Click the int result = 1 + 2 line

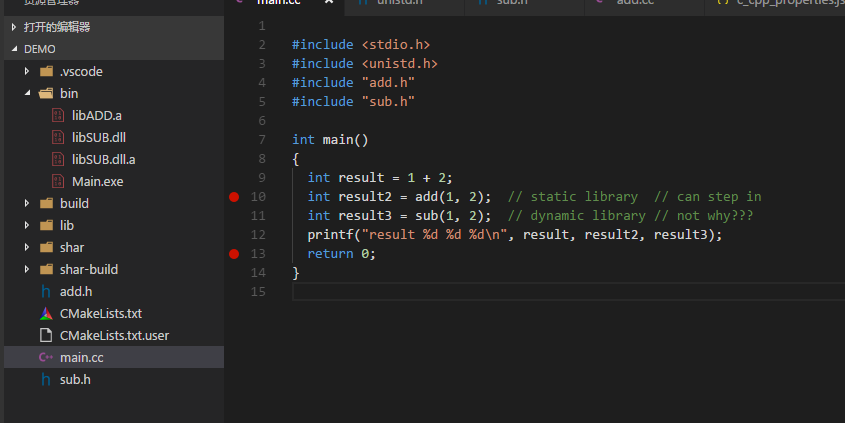tap(380, 178)
